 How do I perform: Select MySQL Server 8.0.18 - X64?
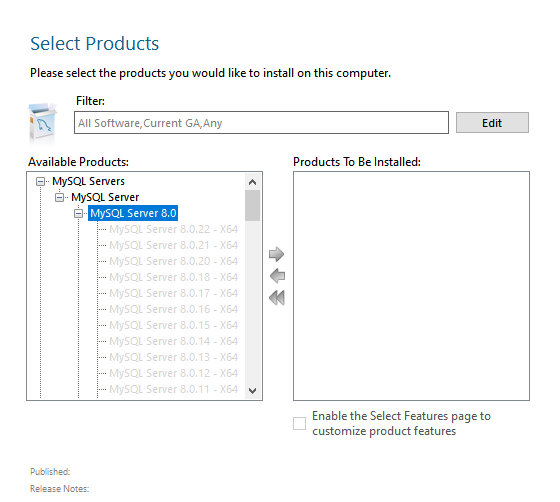[x=174, y=277]
